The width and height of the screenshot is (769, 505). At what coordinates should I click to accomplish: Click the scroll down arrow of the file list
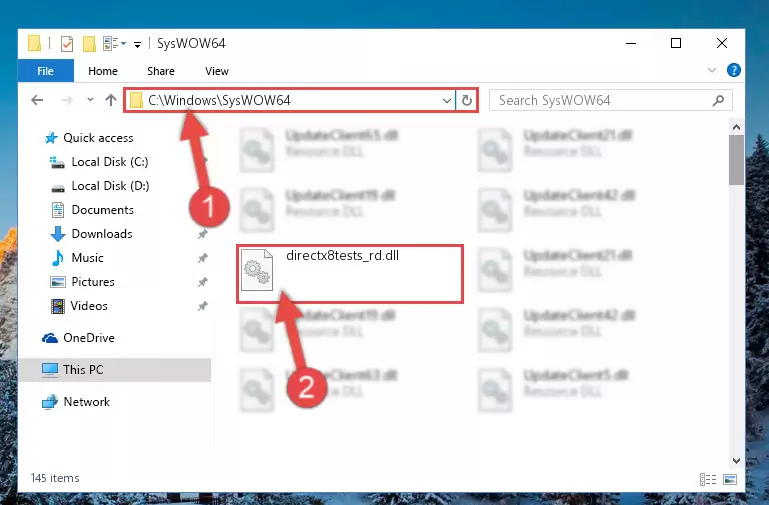point(736,461)
